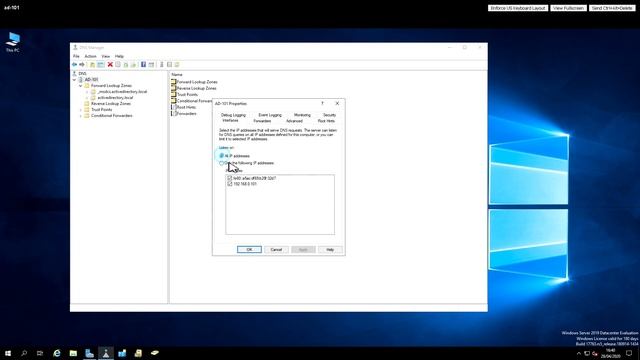Click Send Ctrl+Alt+Delete button

click(x=612, y=8)
